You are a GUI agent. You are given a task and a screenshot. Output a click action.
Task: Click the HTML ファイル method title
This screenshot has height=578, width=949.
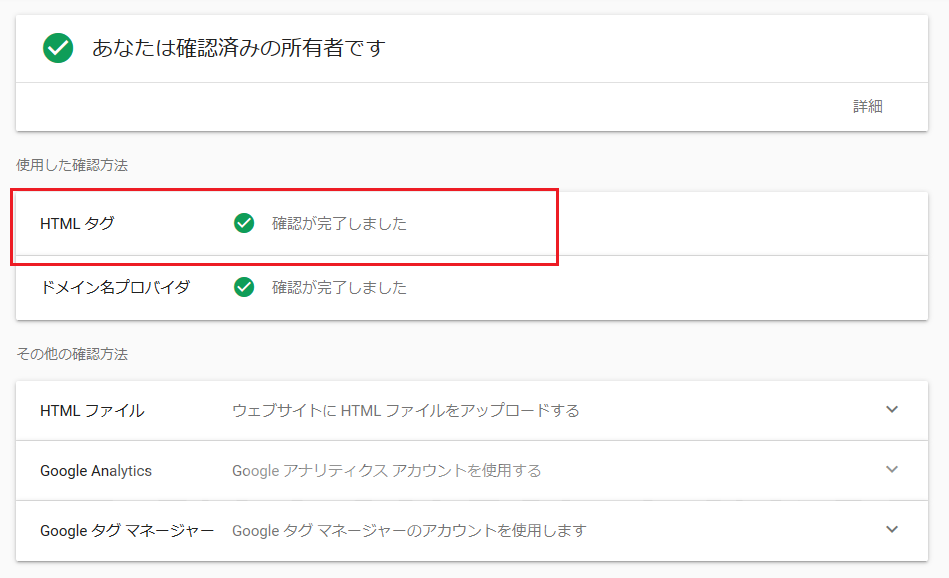92,410
